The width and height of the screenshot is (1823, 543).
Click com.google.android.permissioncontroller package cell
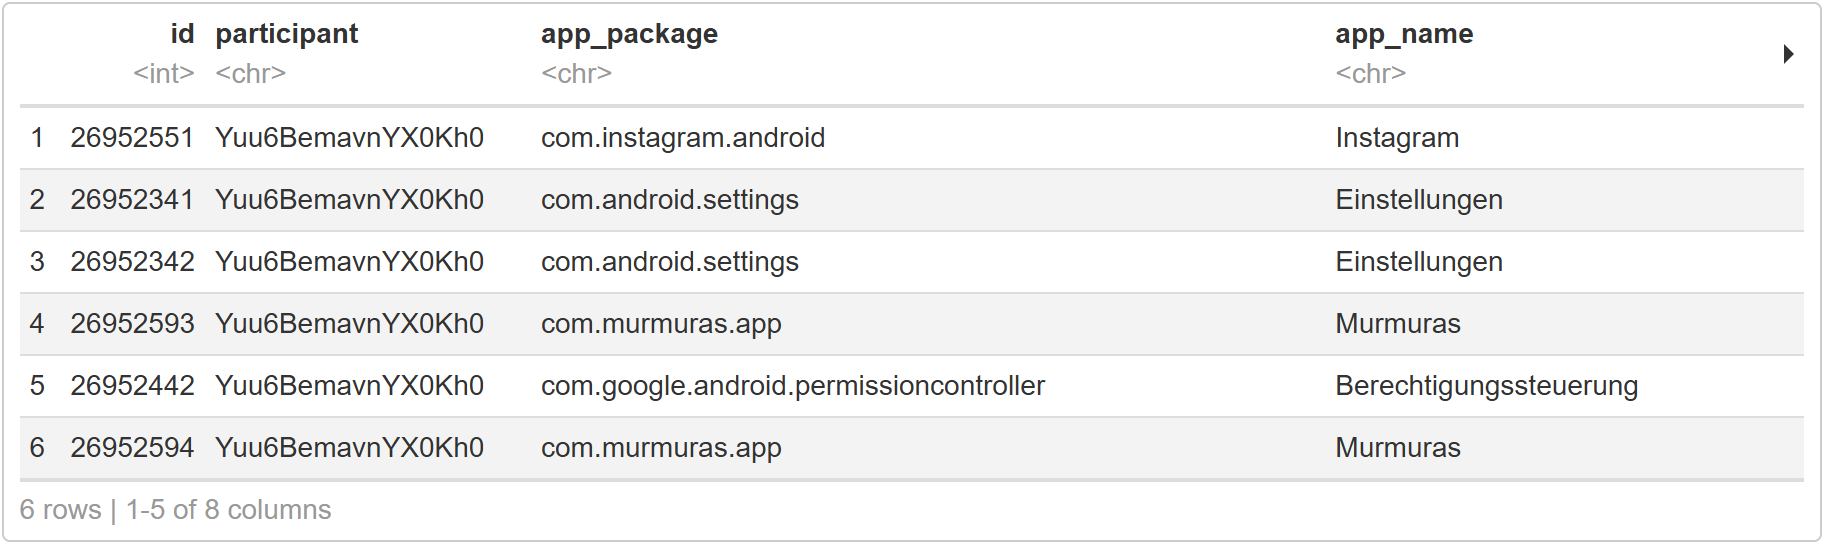tap(793, 386)
